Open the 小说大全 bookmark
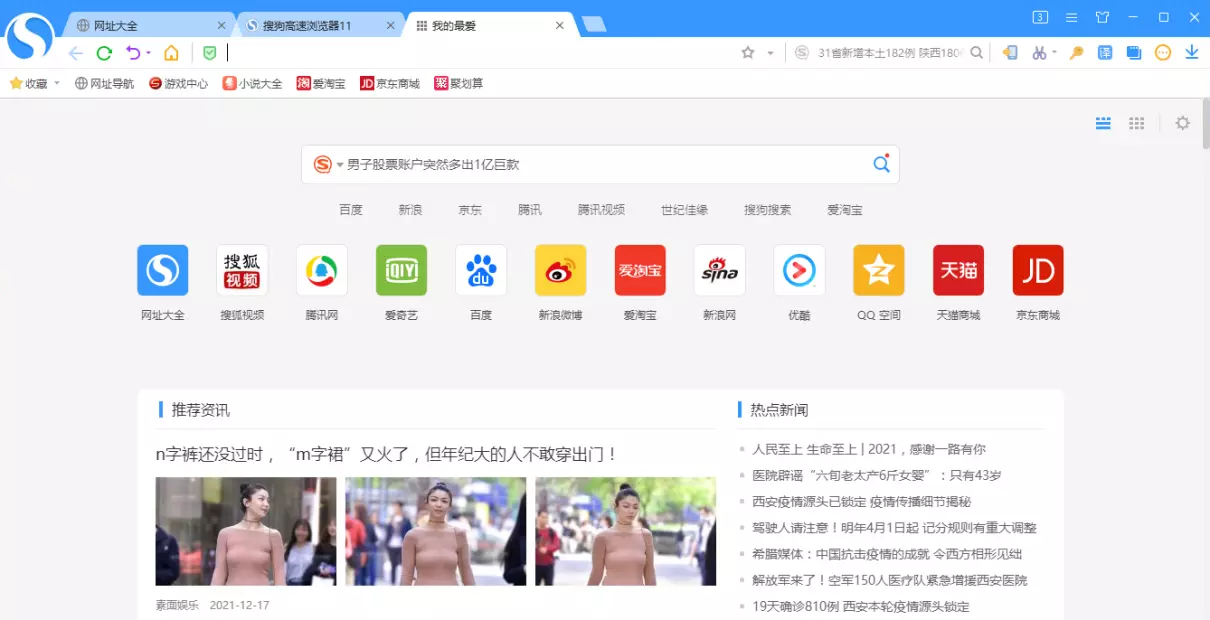 (252, 84)
